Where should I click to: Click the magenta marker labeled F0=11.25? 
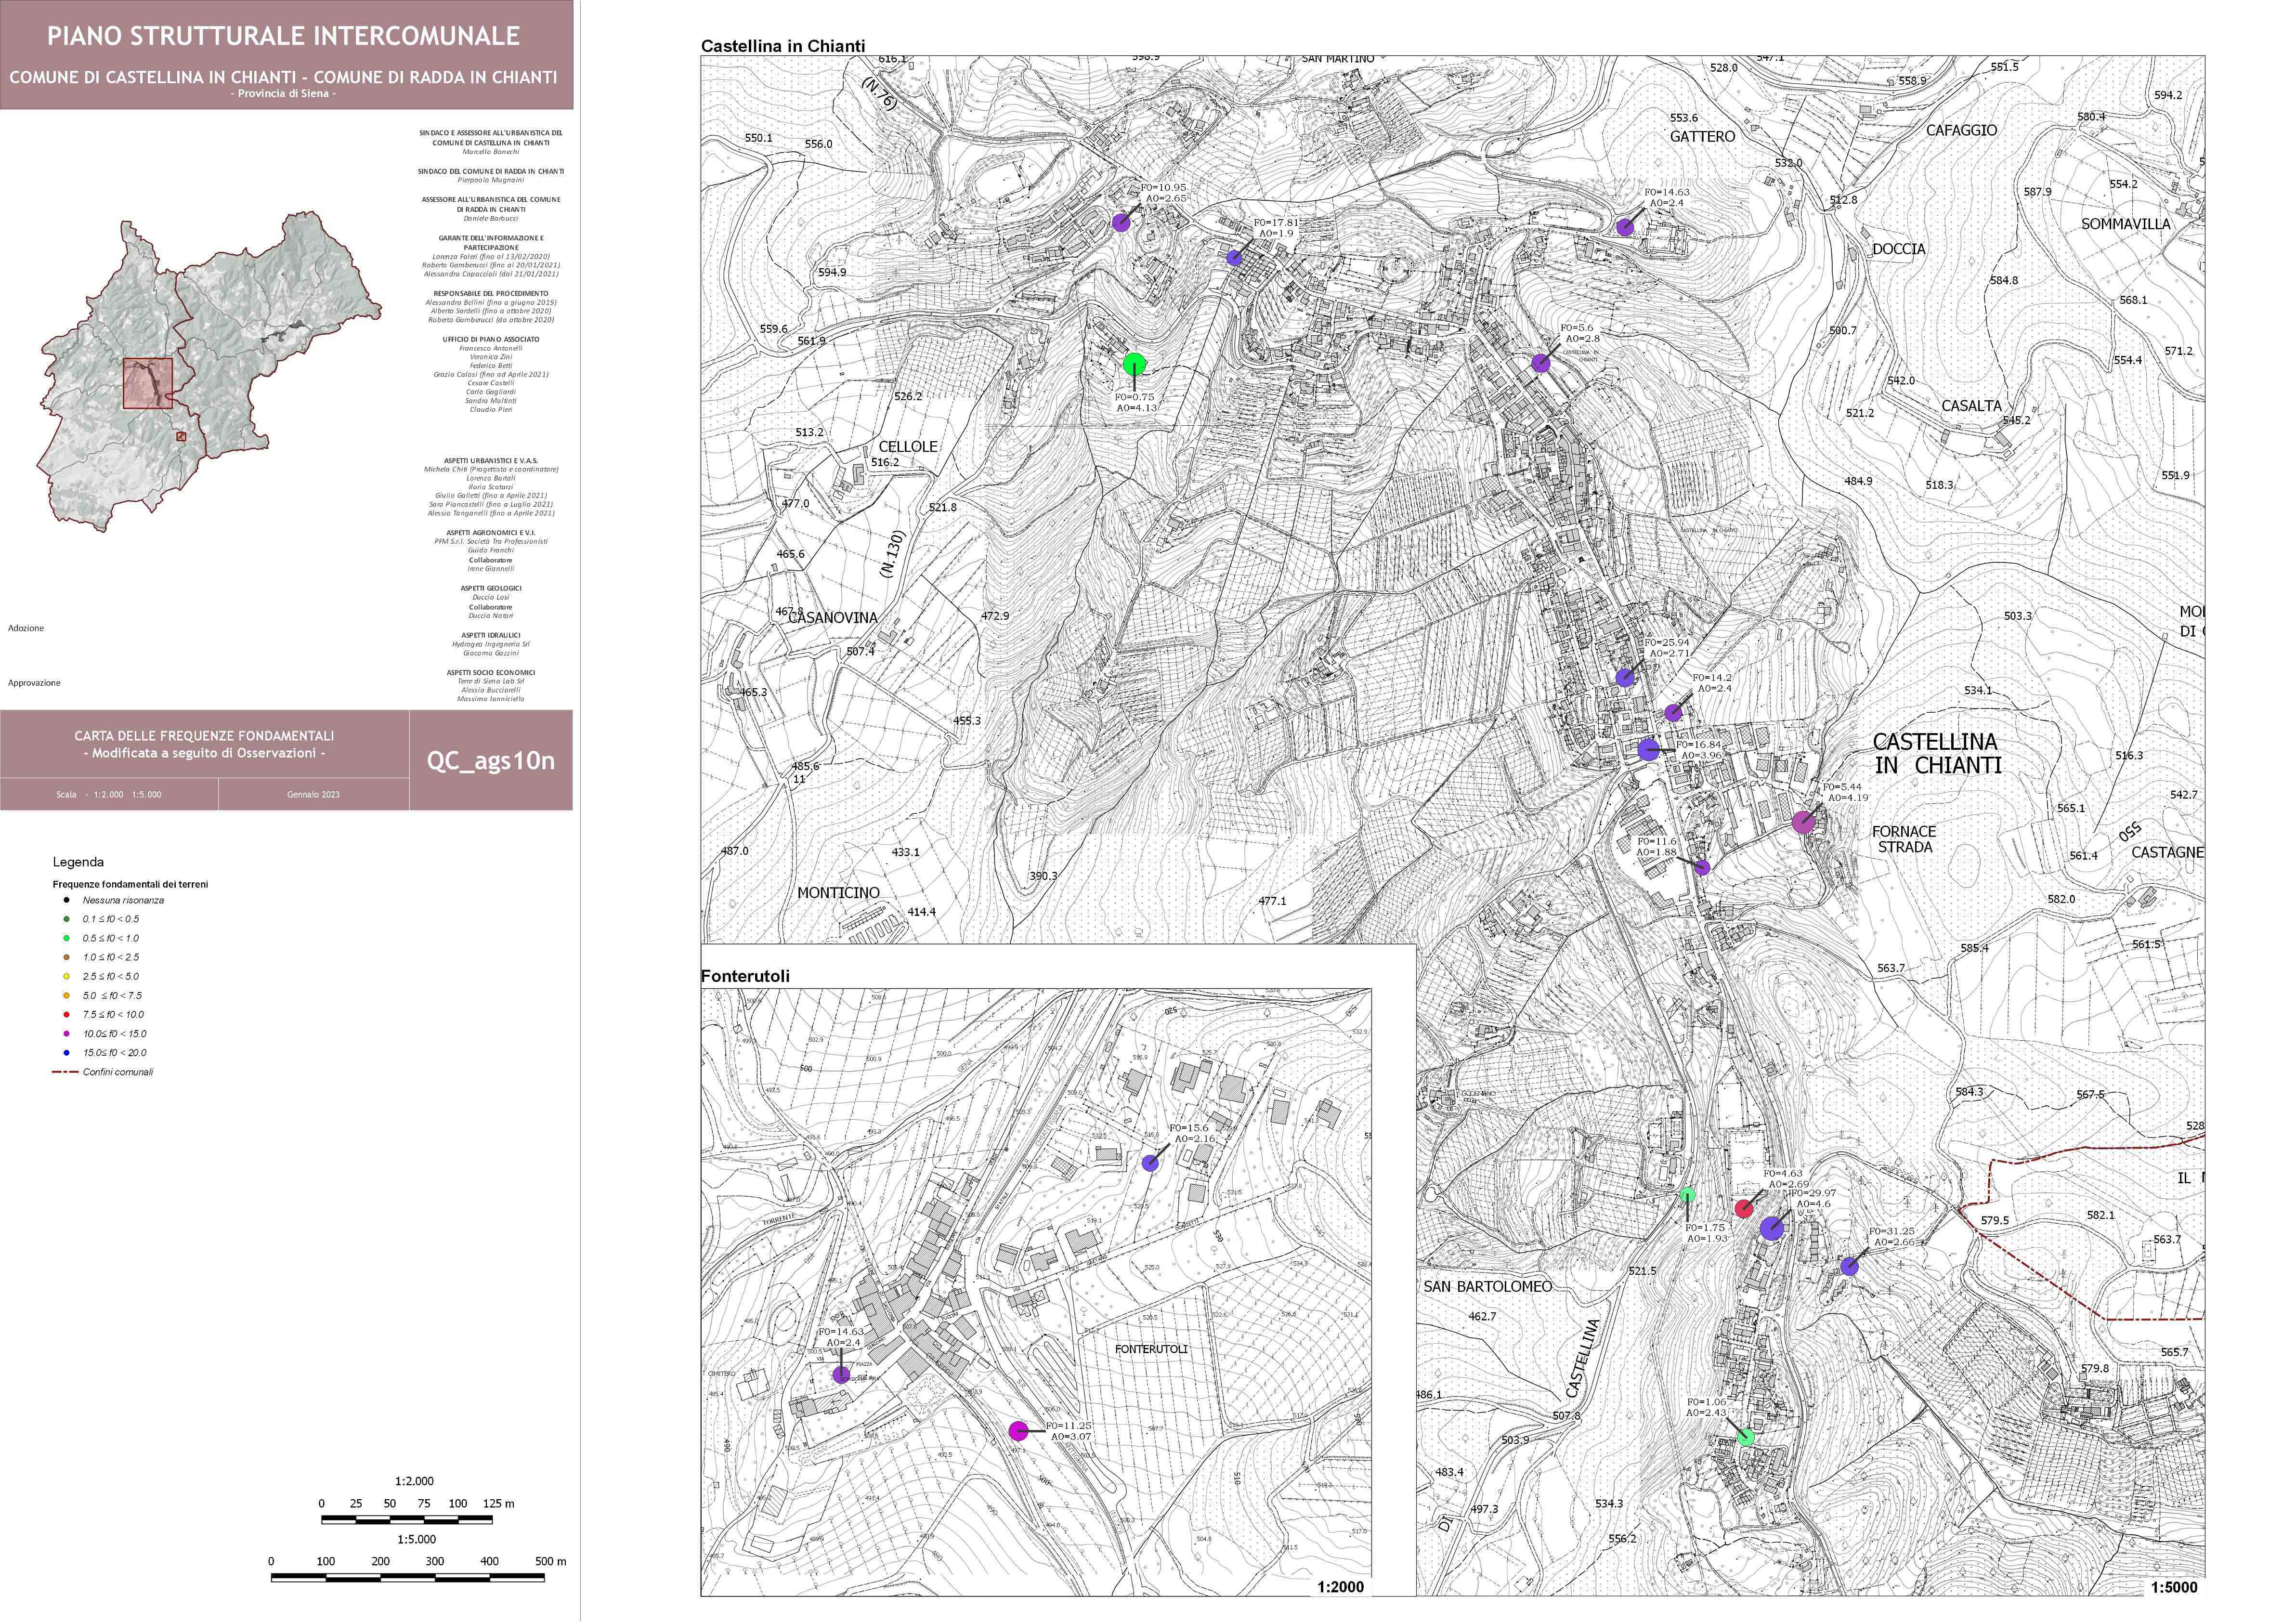pos(1018,1431)
